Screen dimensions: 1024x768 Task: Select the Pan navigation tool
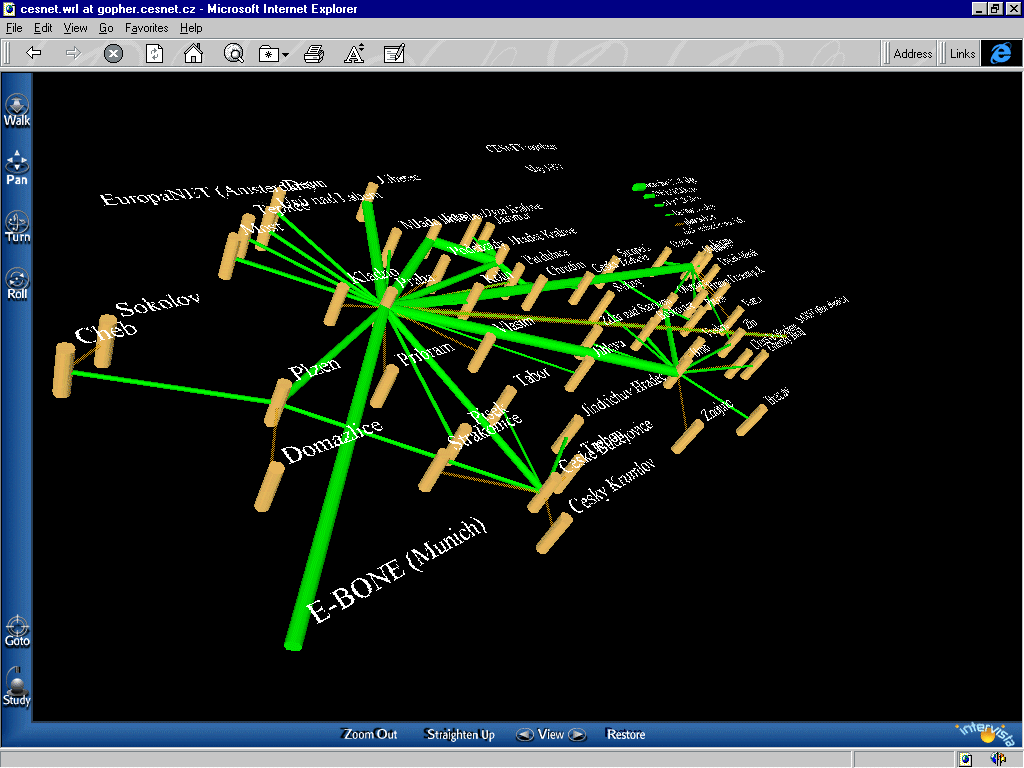click(17, 166)
